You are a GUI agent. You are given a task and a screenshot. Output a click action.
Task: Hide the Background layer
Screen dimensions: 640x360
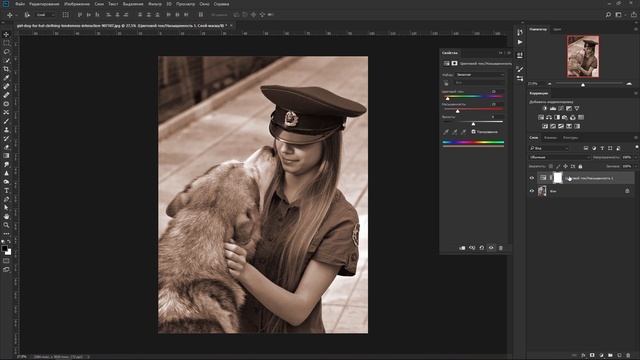point(532,191)
